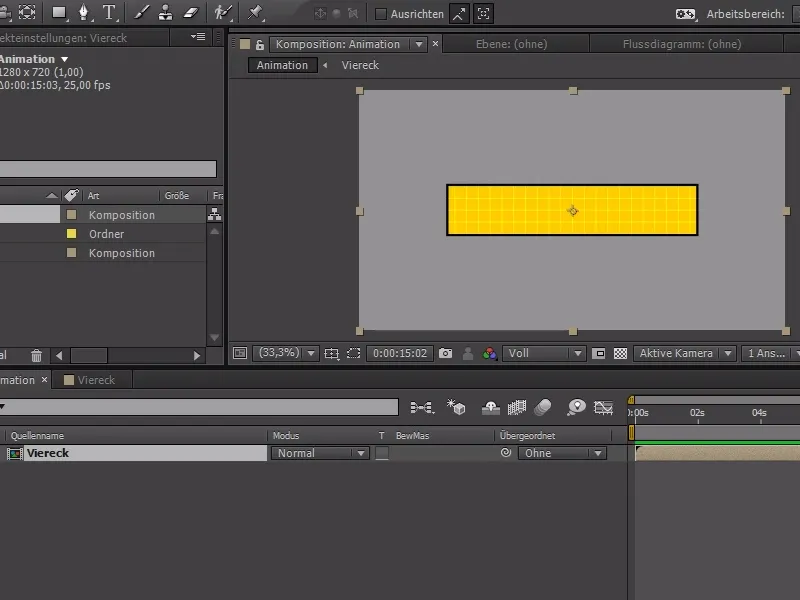
Task: Select the Eraser tool
Action: point(190,13)
